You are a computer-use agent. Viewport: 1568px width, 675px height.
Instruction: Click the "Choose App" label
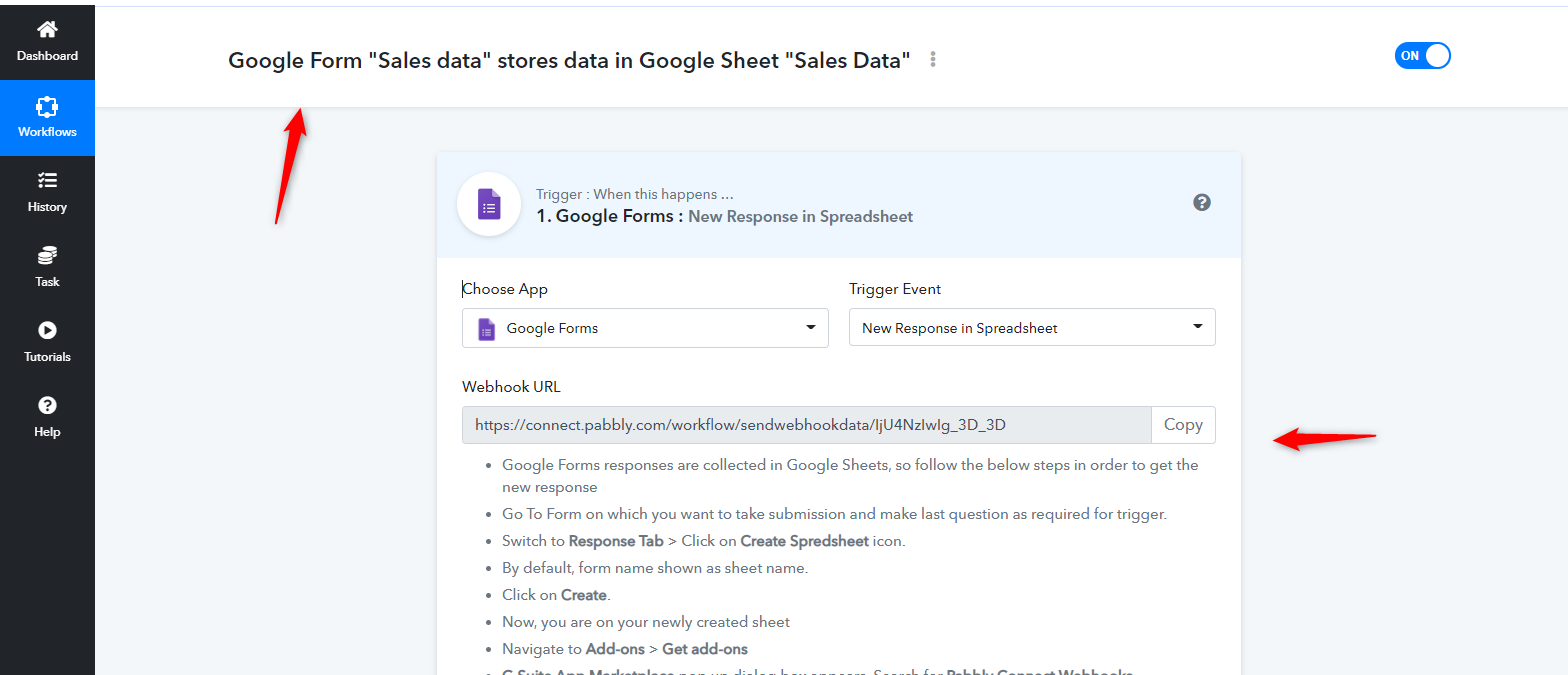coord(505,289)
